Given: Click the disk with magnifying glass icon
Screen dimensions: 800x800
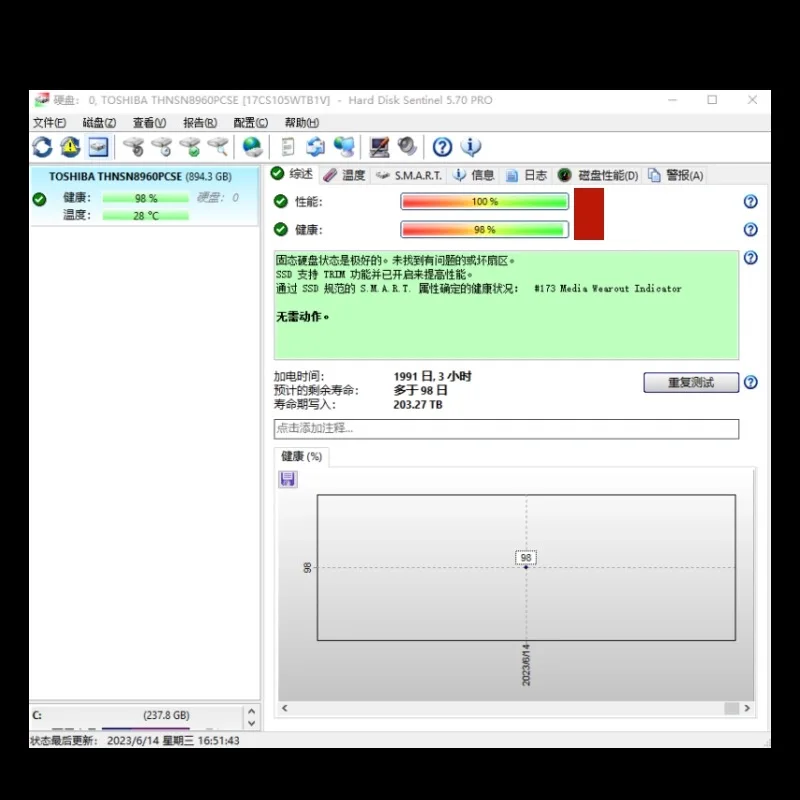Looking at the screenshot, I should point(218,147).
